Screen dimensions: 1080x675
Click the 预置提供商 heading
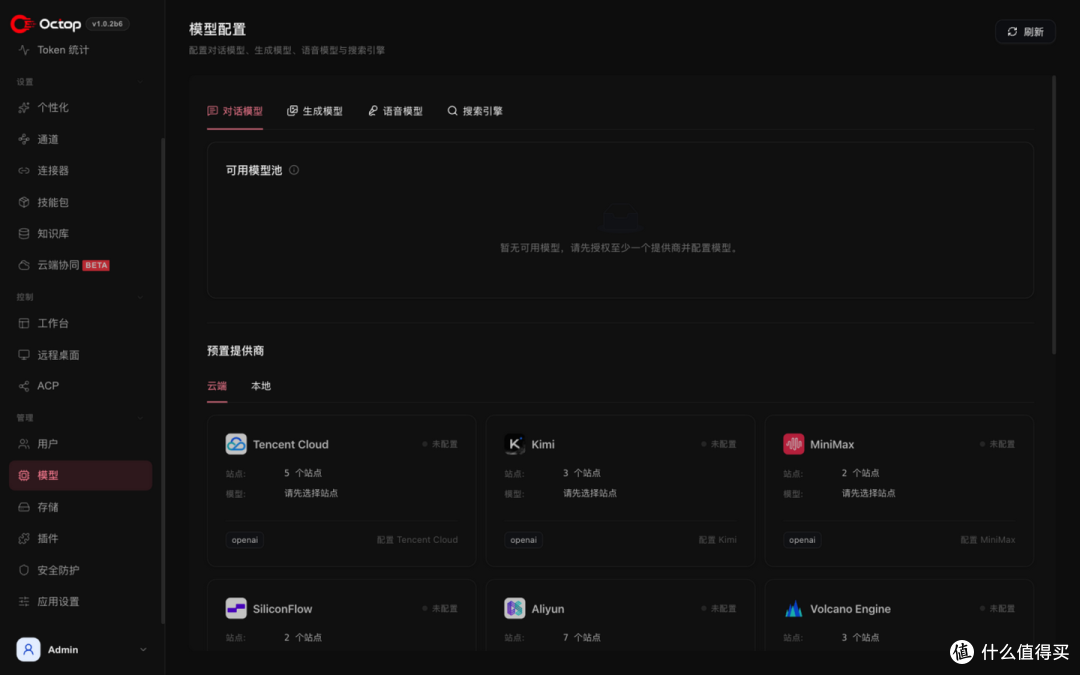click(236, 351)
